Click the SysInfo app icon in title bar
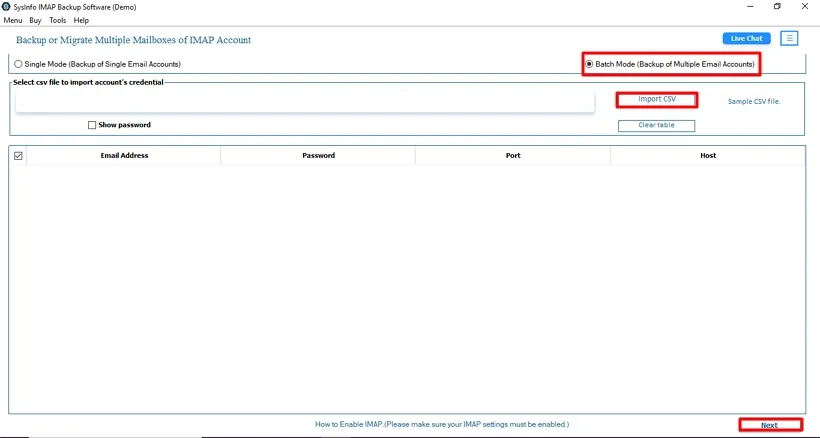Image resolution: width=820 pixels, height=438 pixels. (6, 7)
